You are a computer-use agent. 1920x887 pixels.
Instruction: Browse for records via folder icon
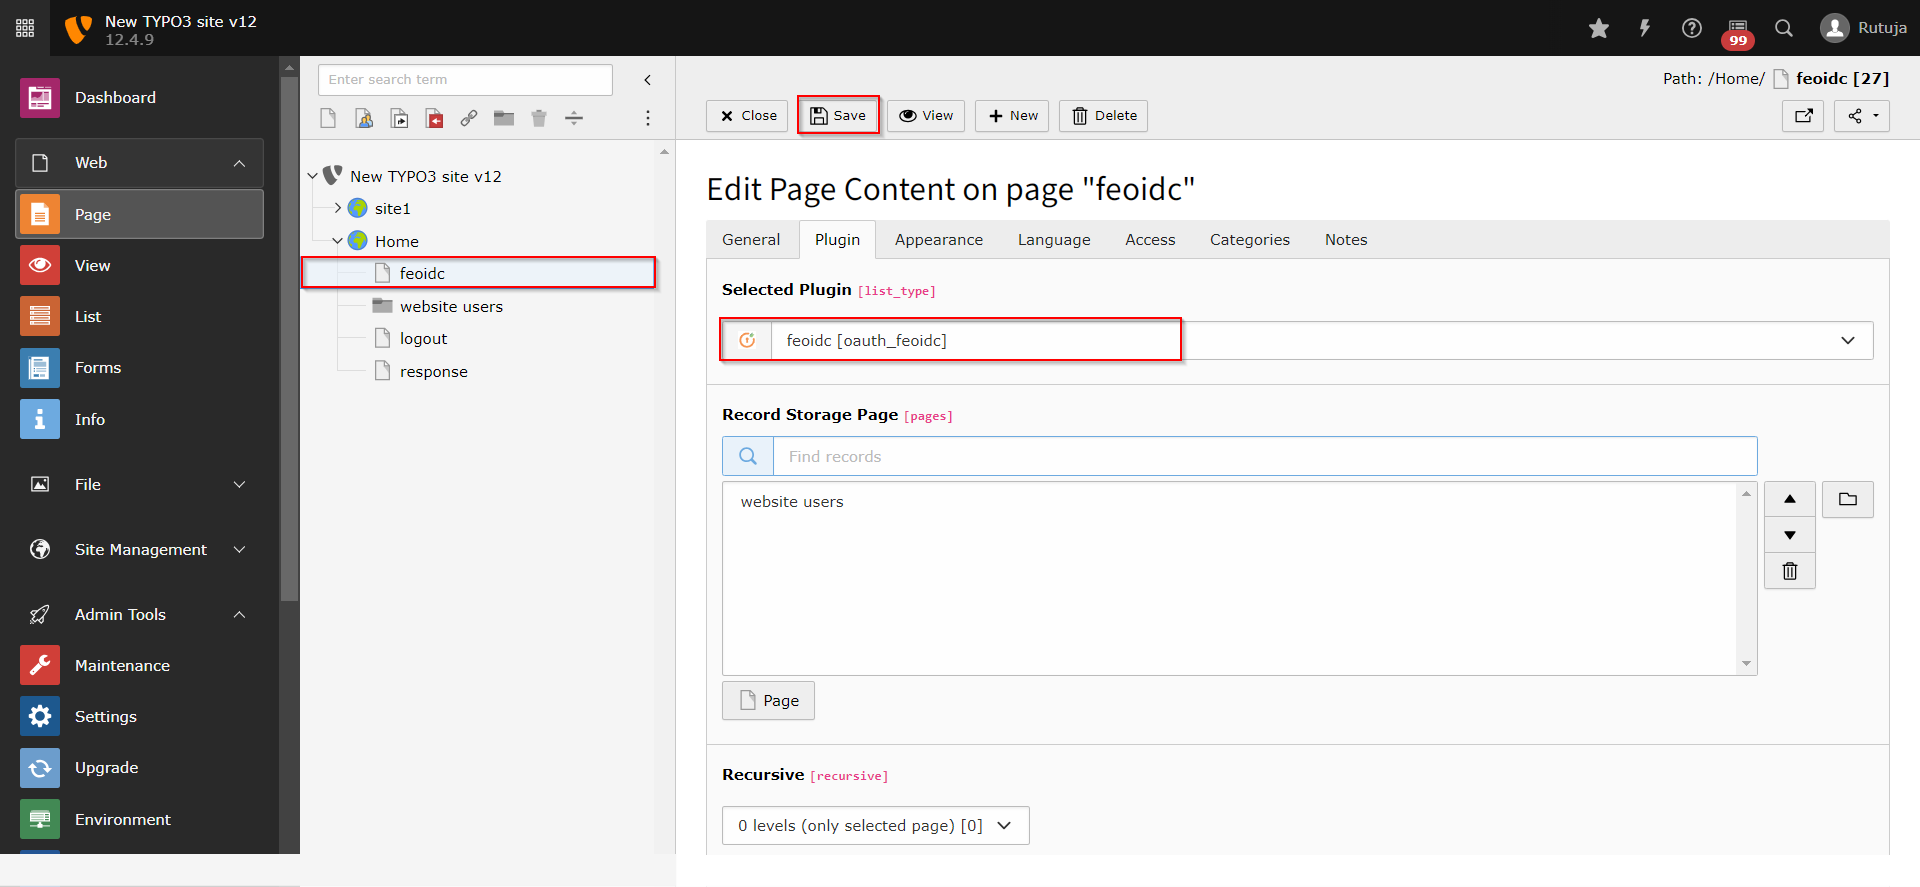click(x=1847, y=499)
